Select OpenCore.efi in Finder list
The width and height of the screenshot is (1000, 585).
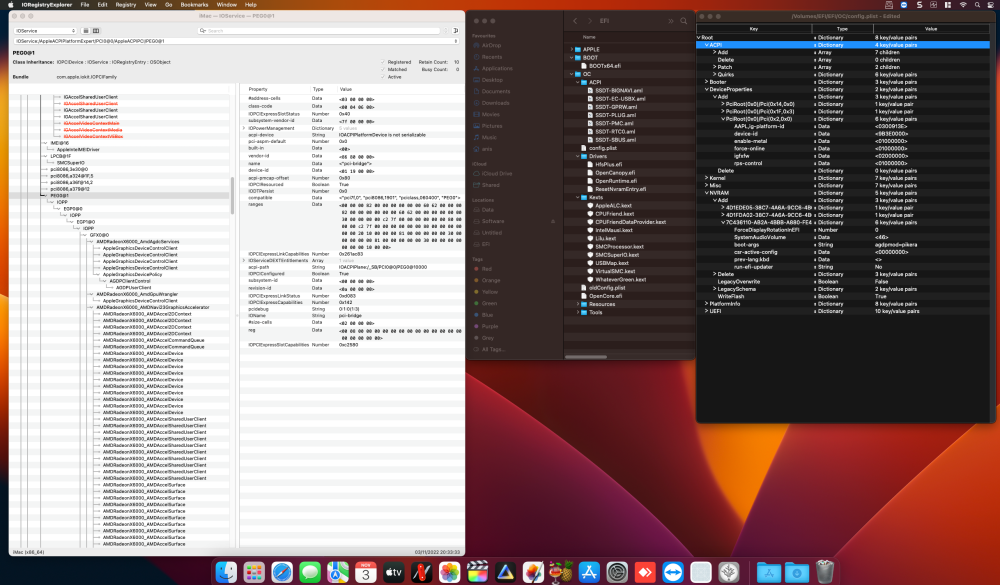click(x=605, y=296)
